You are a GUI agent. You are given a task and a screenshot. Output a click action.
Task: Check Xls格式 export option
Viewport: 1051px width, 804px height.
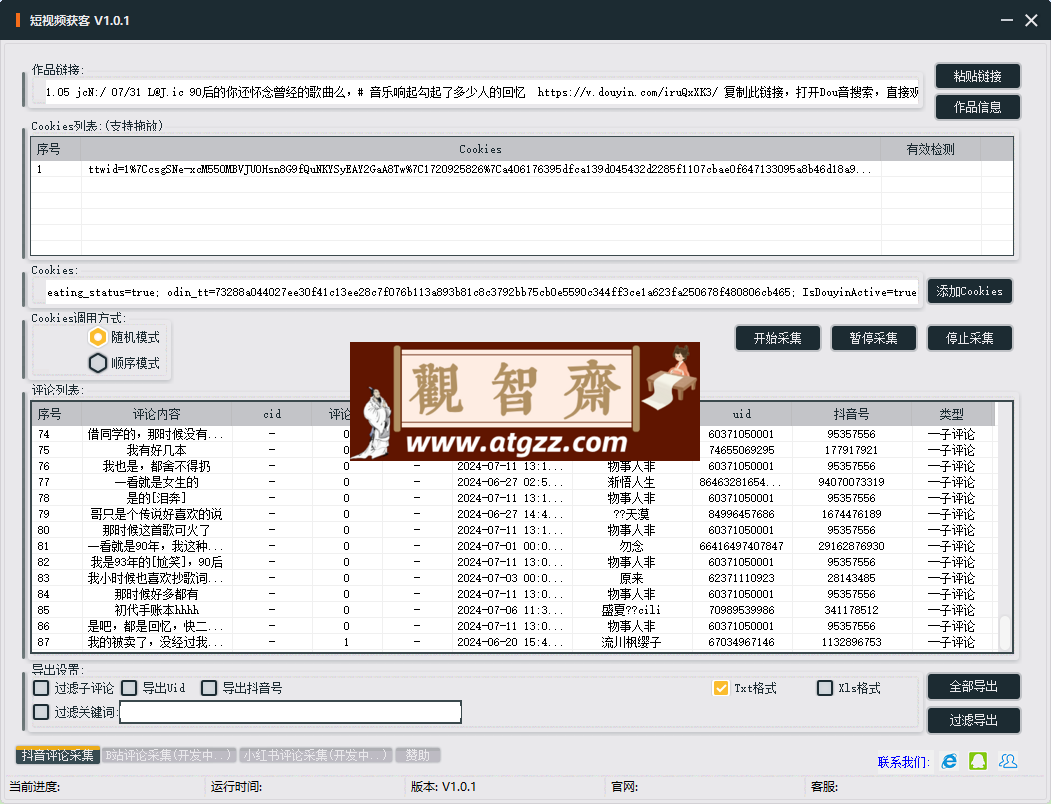click(825, 688)
